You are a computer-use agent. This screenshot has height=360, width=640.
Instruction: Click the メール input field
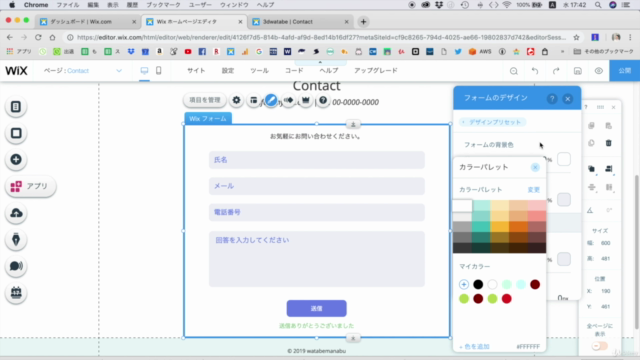pos(316,186)
